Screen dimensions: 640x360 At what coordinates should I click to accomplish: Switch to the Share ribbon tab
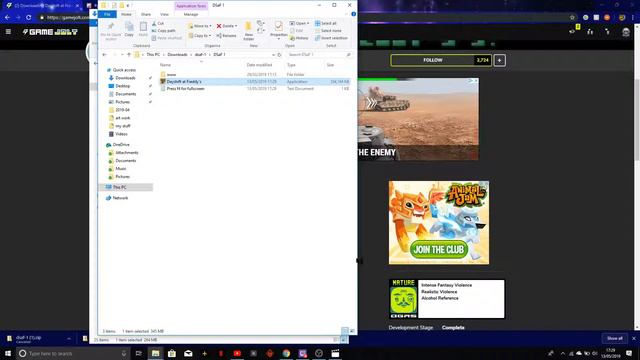tap(146, 14)
